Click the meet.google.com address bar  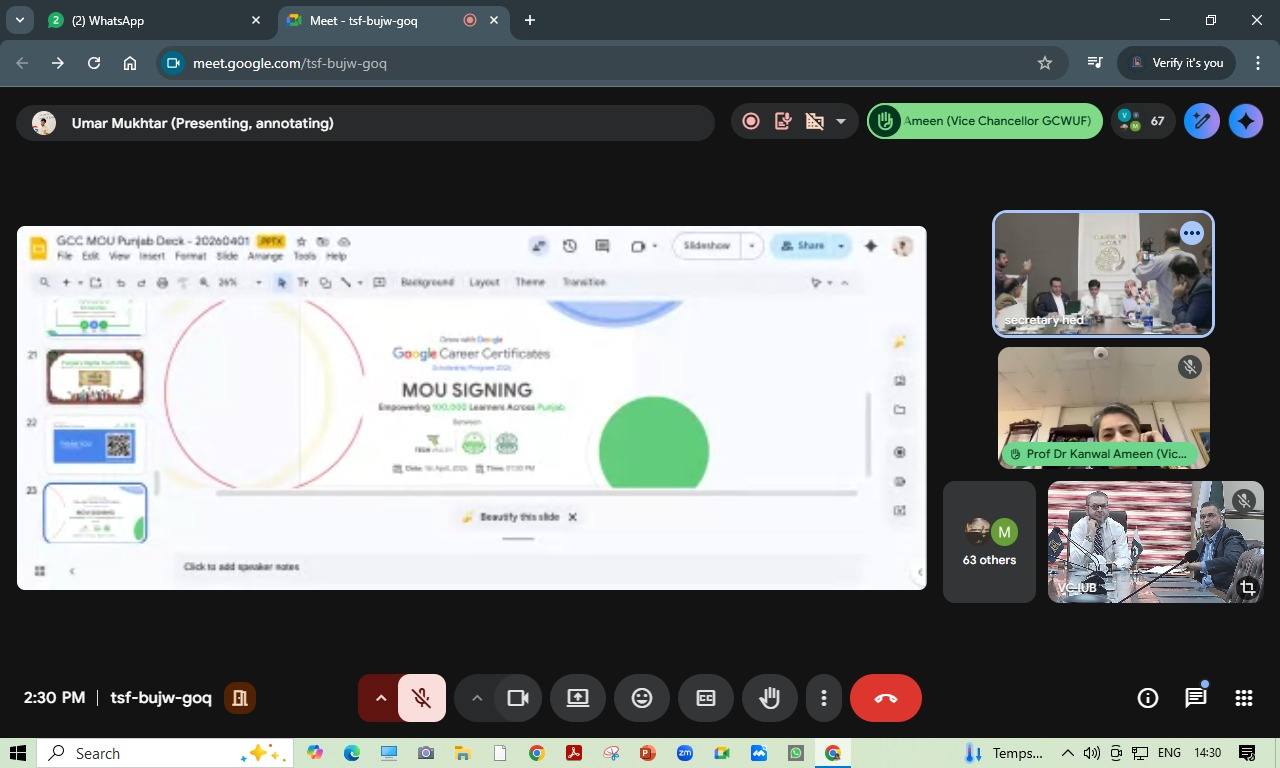click(x=600, y=63)
